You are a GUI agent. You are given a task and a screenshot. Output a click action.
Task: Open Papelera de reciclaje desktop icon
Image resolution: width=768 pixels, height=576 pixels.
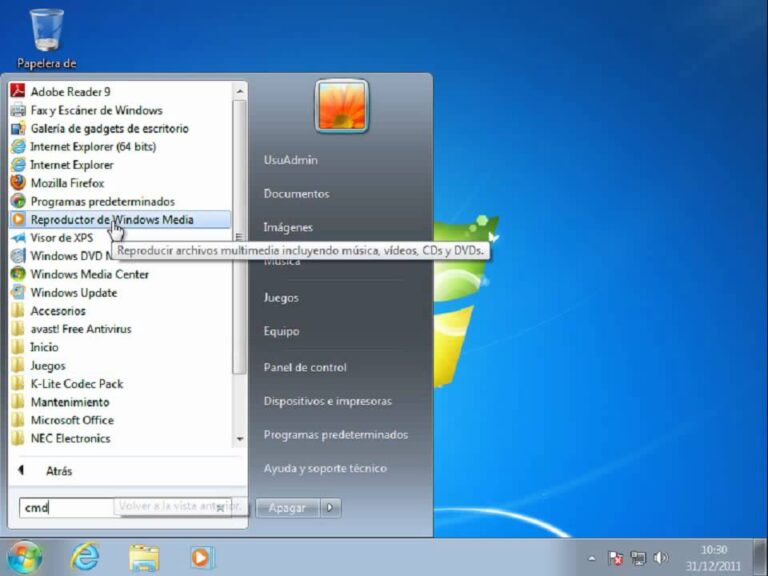click(47, 38)
